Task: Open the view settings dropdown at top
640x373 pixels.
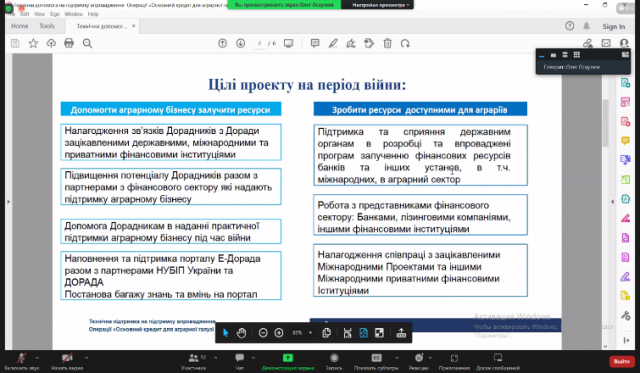Action: (x=380, y=5)
